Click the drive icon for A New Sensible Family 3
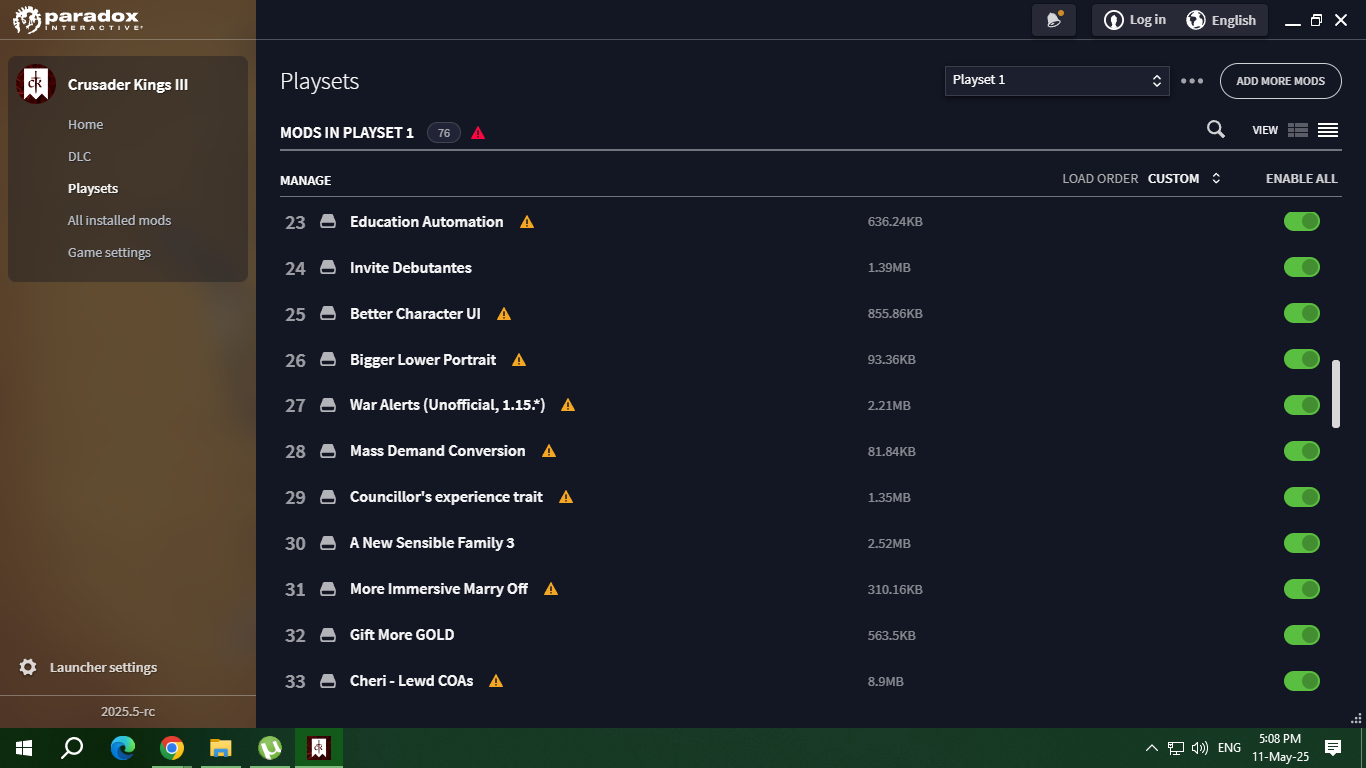1366x768 pixels. click(327, 543)
